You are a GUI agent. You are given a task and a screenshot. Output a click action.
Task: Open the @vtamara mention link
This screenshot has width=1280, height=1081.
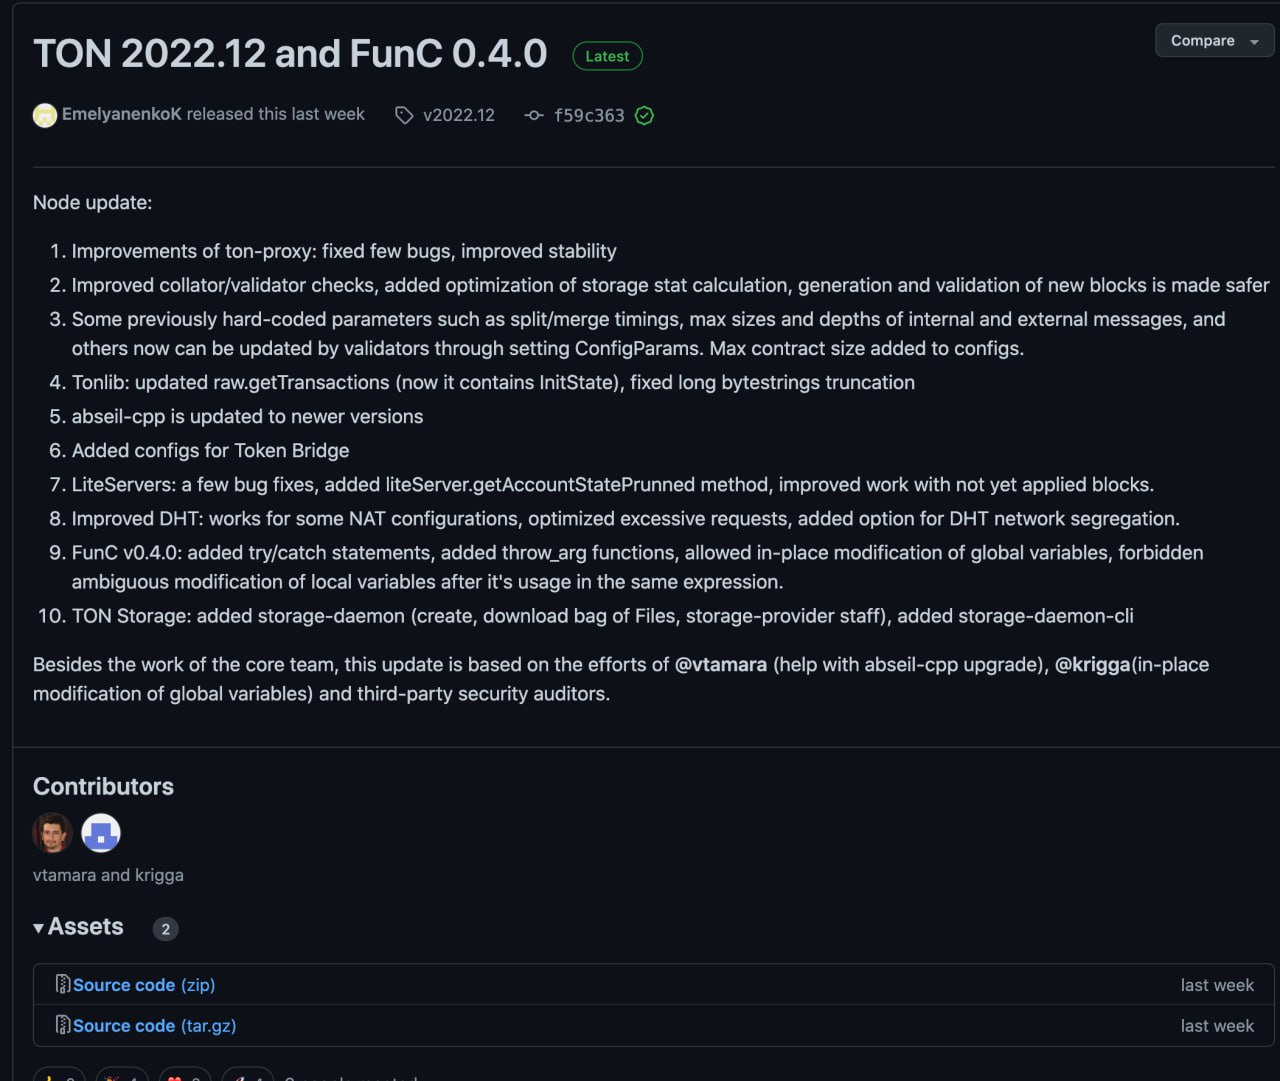721,664
